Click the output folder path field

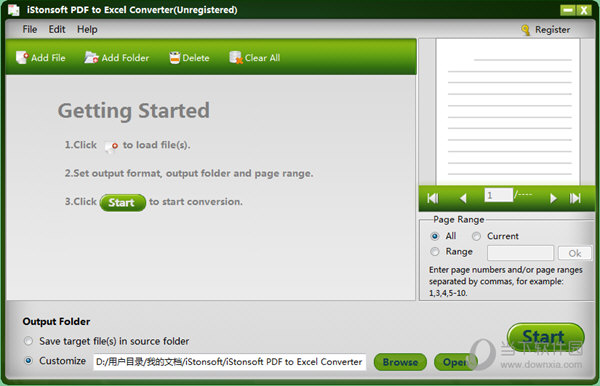[229, 362]
